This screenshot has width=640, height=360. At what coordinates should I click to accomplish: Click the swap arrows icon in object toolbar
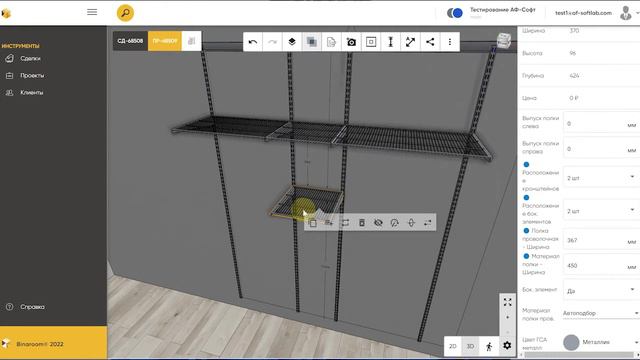[427, 223]
